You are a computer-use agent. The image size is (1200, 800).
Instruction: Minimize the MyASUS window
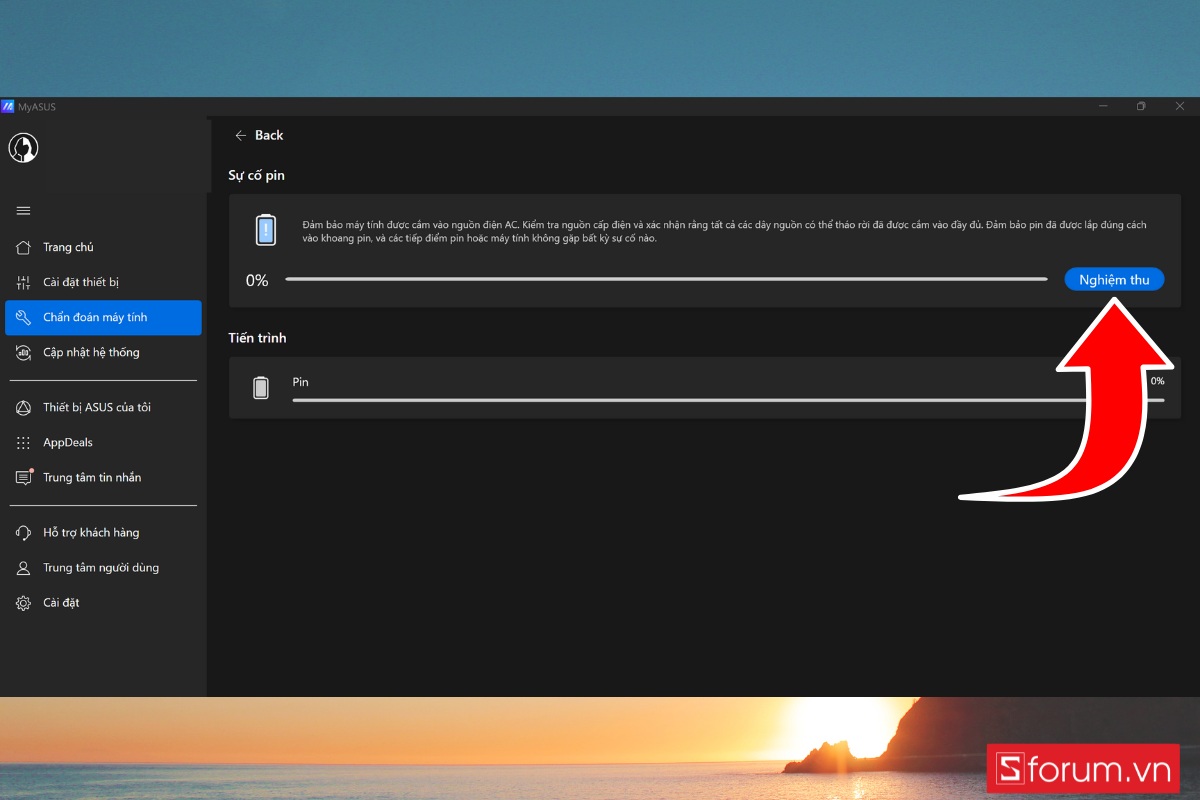(x=1103, y=106)
